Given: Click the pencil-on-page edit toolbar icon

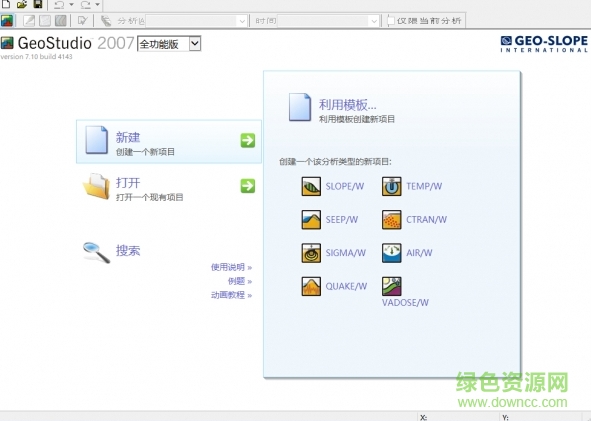Looking at the screenshot, I should point(82,20).
